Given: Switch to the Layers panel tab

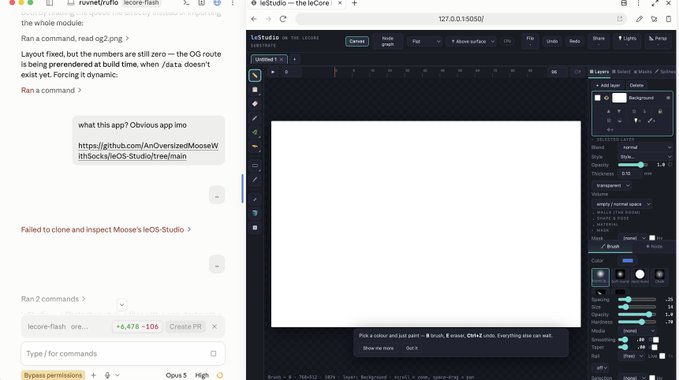Looking at the screenshot, I should 599,71.
